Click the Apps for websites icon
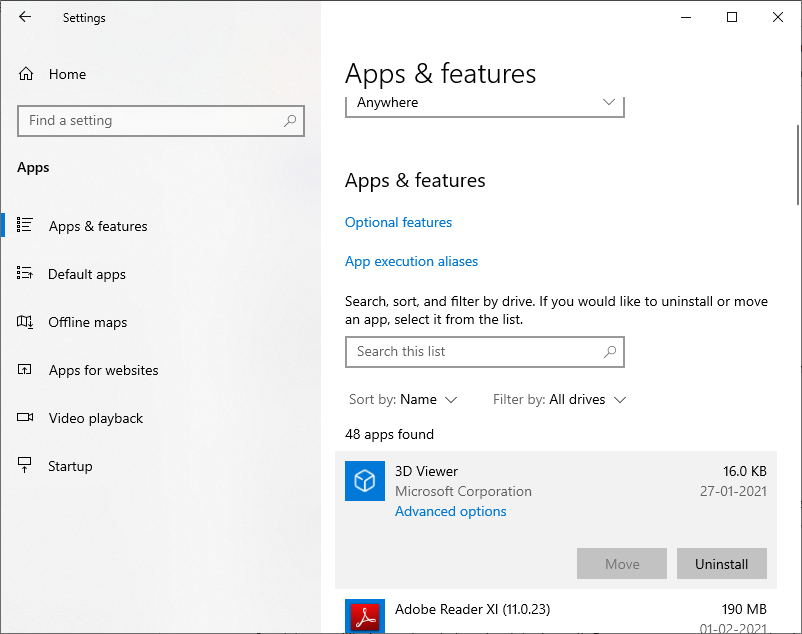The image size is (802, 634). point(25,369)
